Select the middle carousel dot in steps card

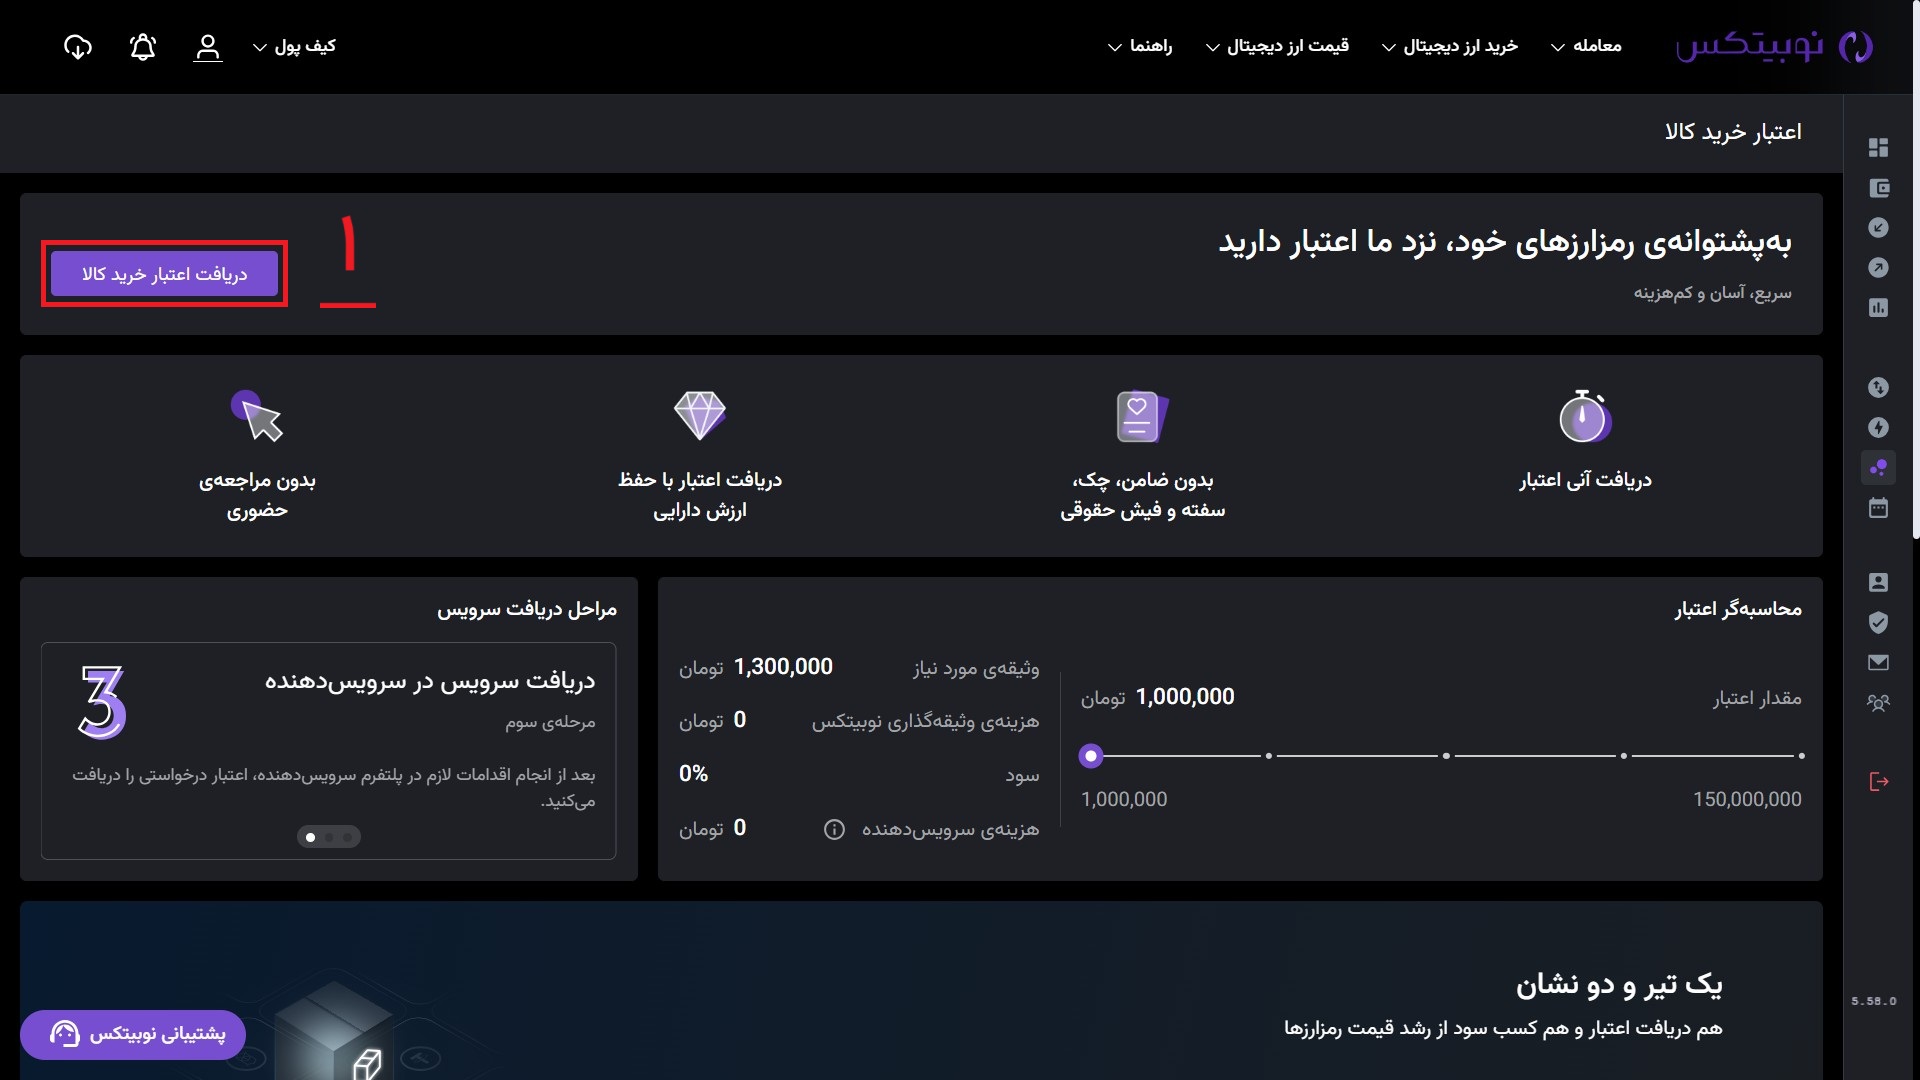point(329,837)
